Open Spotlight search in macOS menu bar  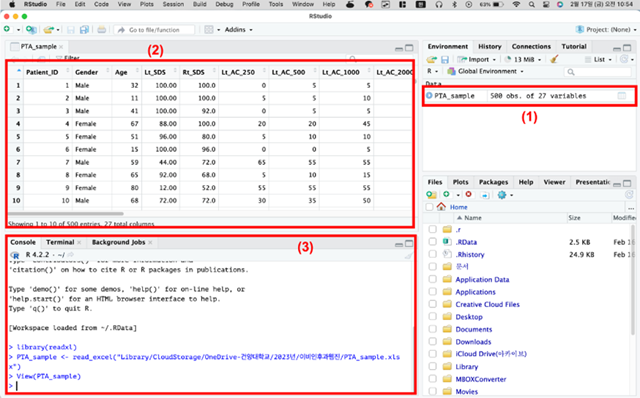[531, 4]
